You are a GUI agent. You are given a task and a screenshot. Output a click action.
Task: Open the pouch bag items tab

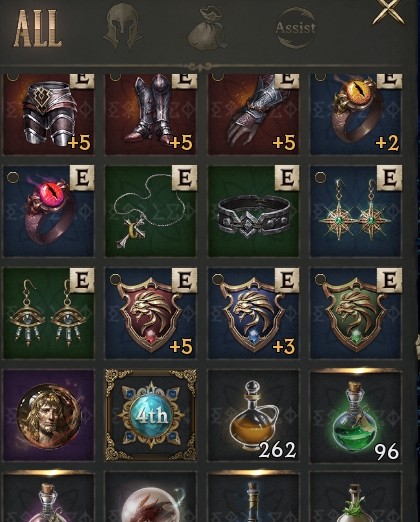point(207,28)
